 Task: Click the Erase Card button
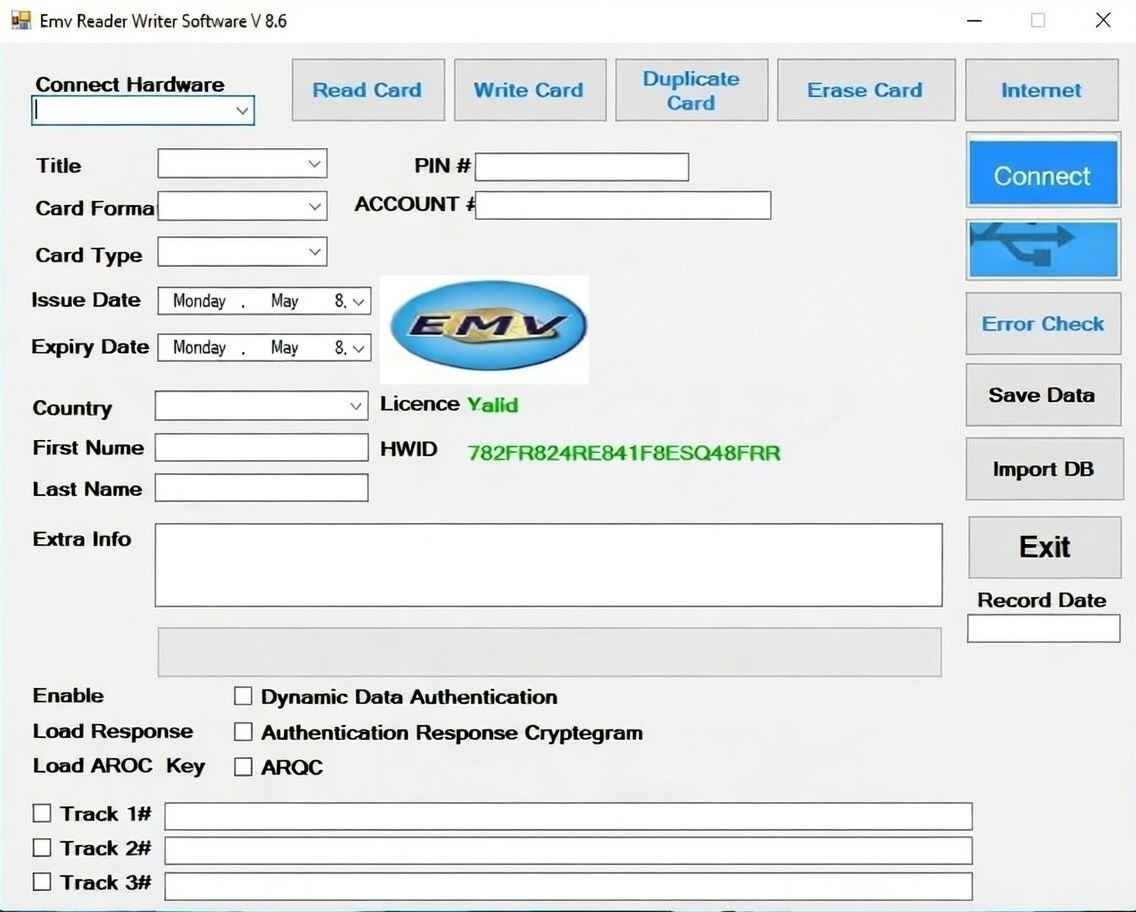click(865, 90)
